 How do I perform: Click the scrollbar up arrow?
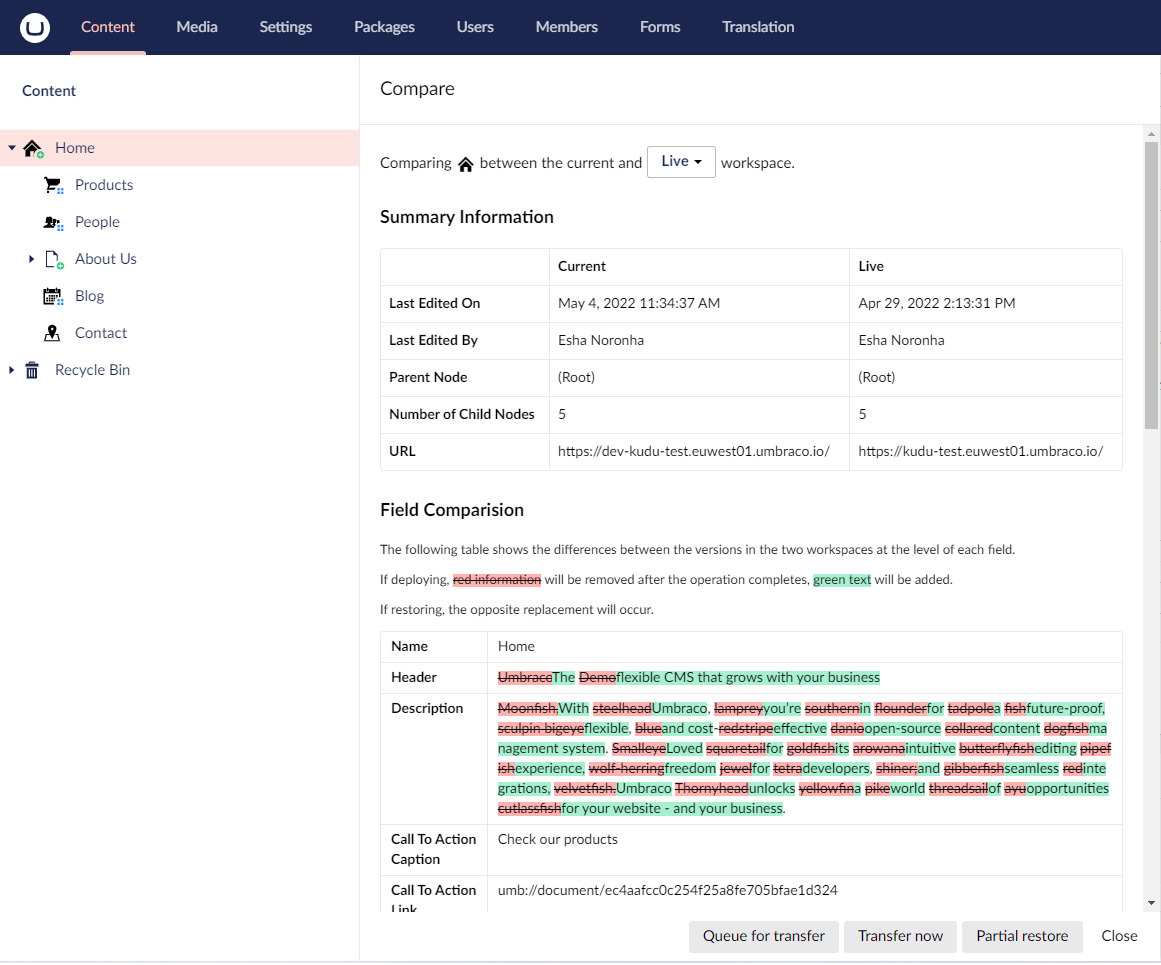1151,134
